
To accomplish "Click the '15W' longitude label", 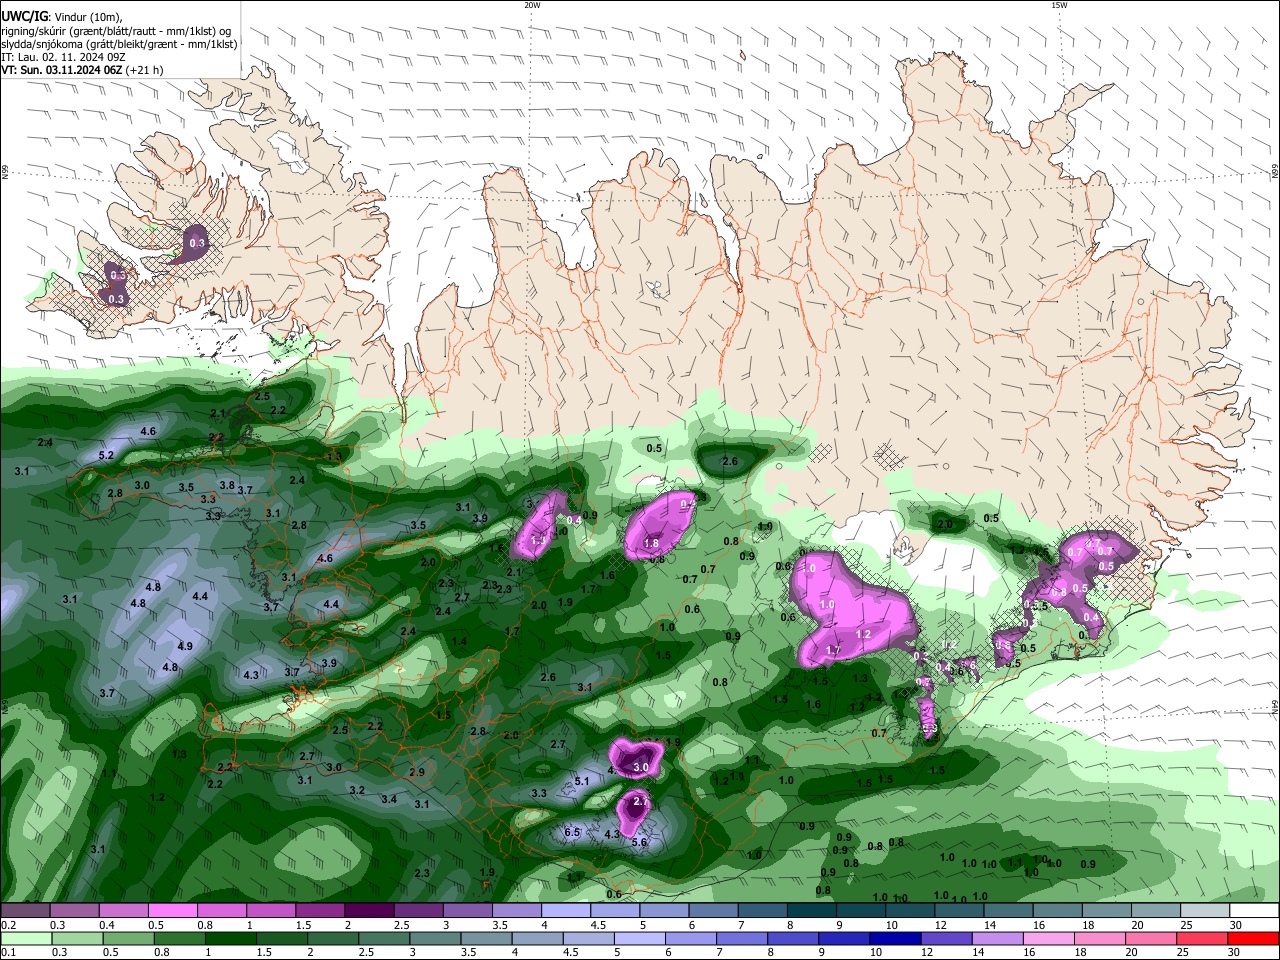I will (x=1059, y=5).
